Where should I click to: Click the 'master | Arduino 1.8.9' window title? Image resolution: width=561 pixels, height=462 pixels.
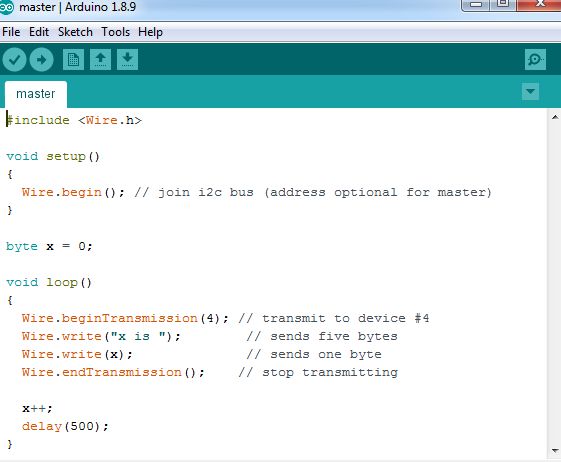point(78,7)
